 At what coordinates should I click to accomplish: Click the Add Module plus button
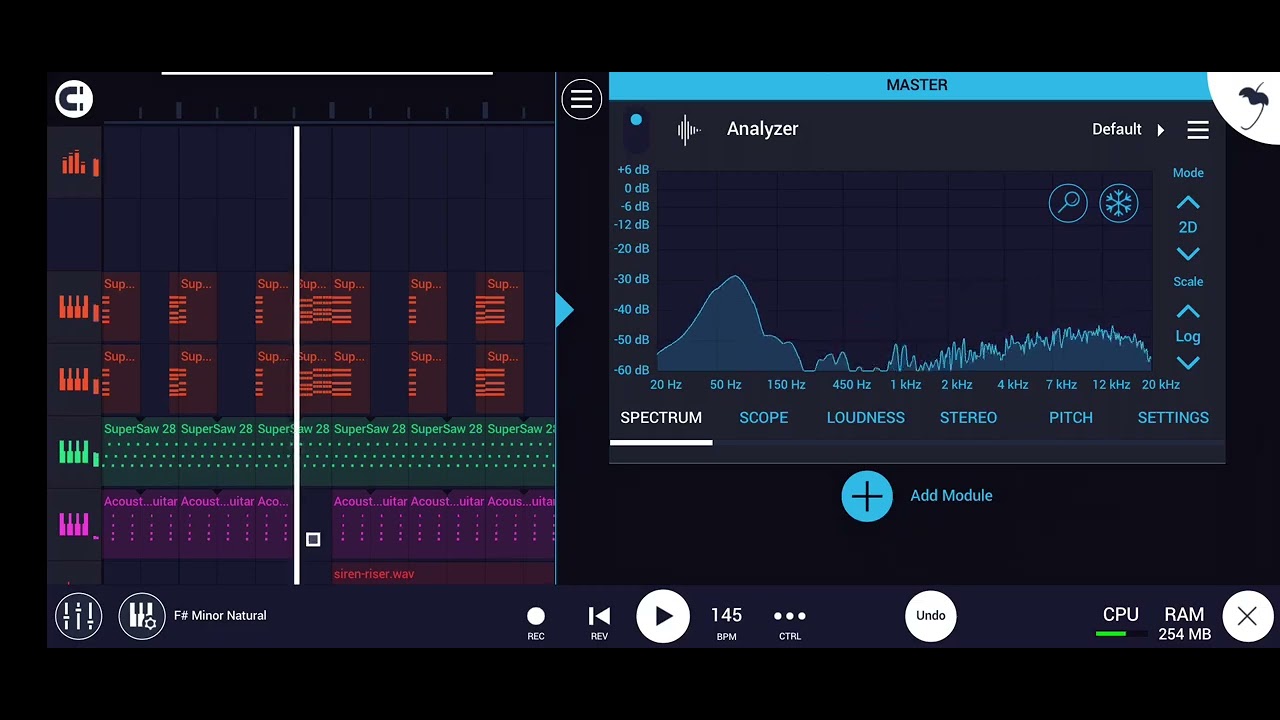(867, 496)
